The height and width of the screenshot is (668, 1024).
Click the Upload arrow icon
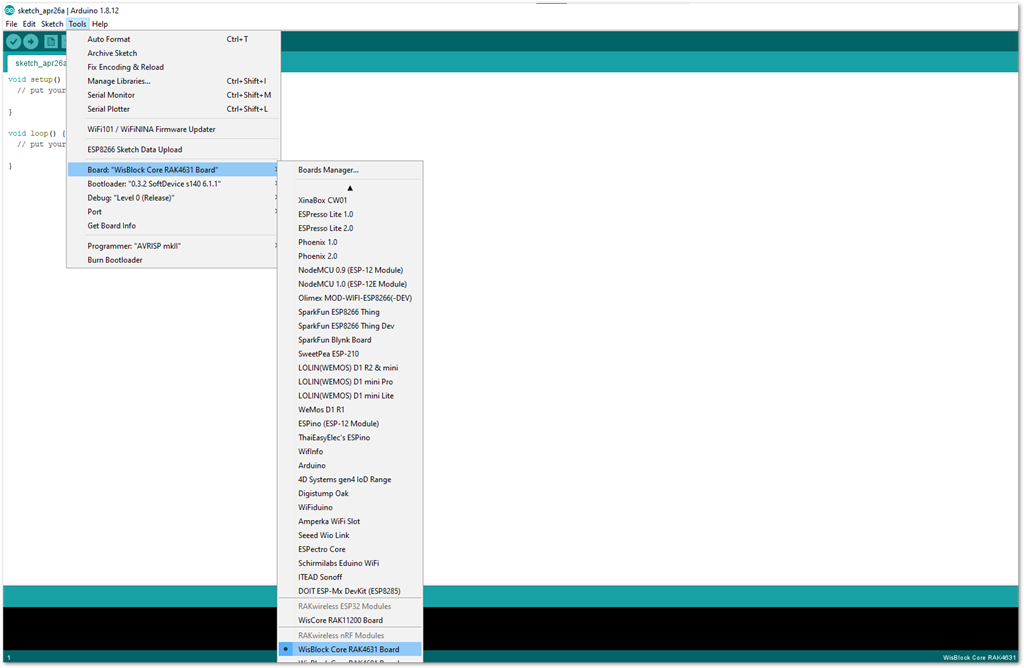tap(32, 41)
